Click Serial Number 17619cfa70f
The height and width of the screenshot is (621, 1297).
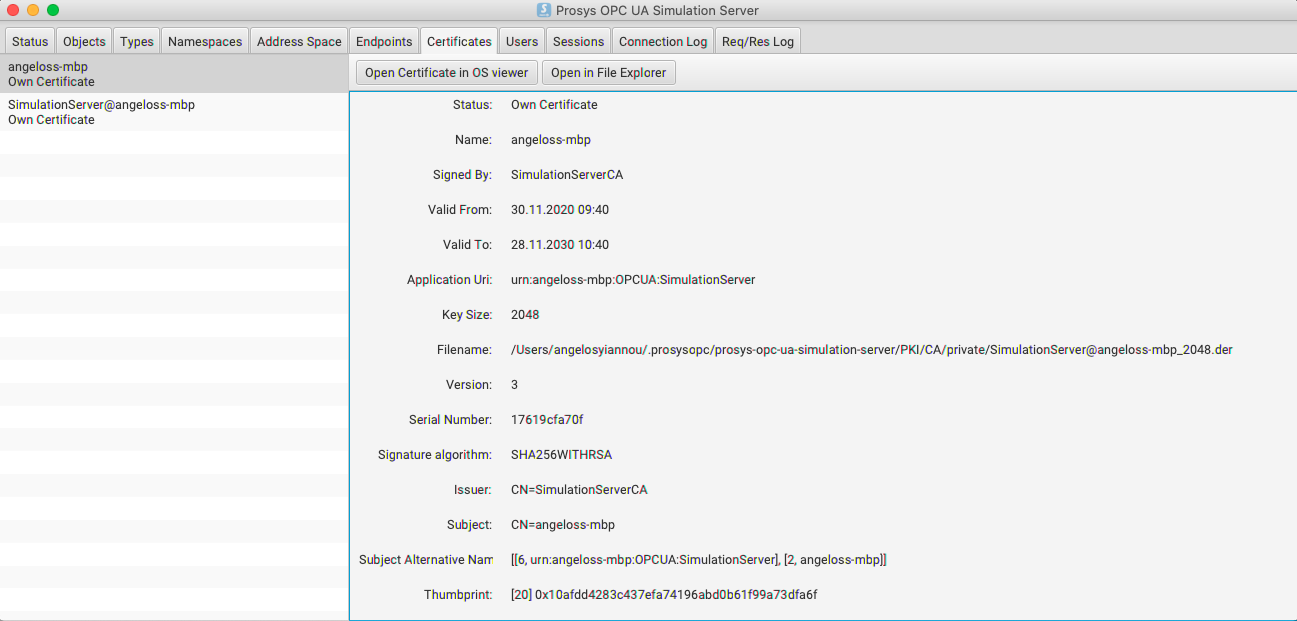click(x=546, y=419)
